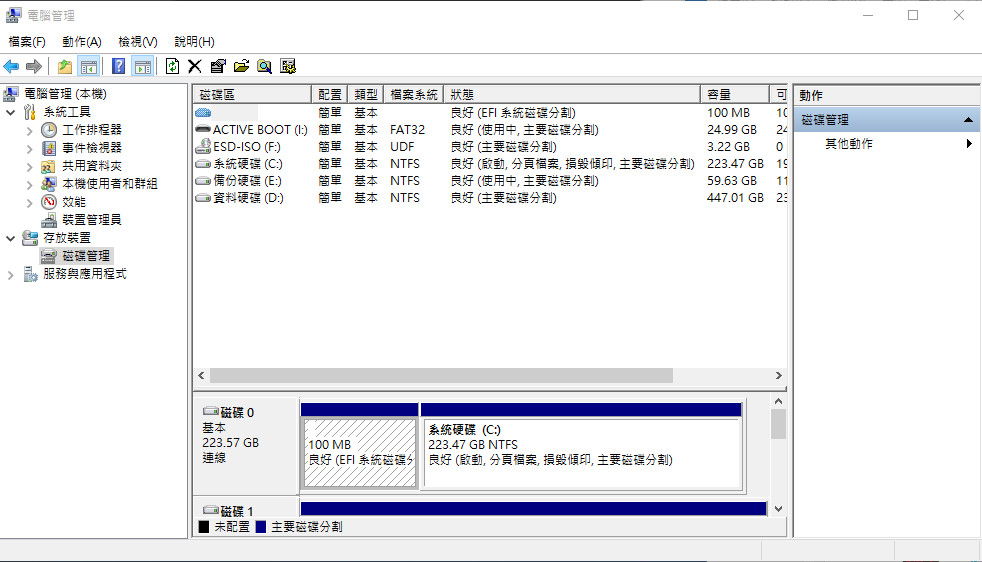982x562 pixels.
Task: Click the ACTIVE BOOT (I:) drive icon
Action: click(x=203, y=129)
